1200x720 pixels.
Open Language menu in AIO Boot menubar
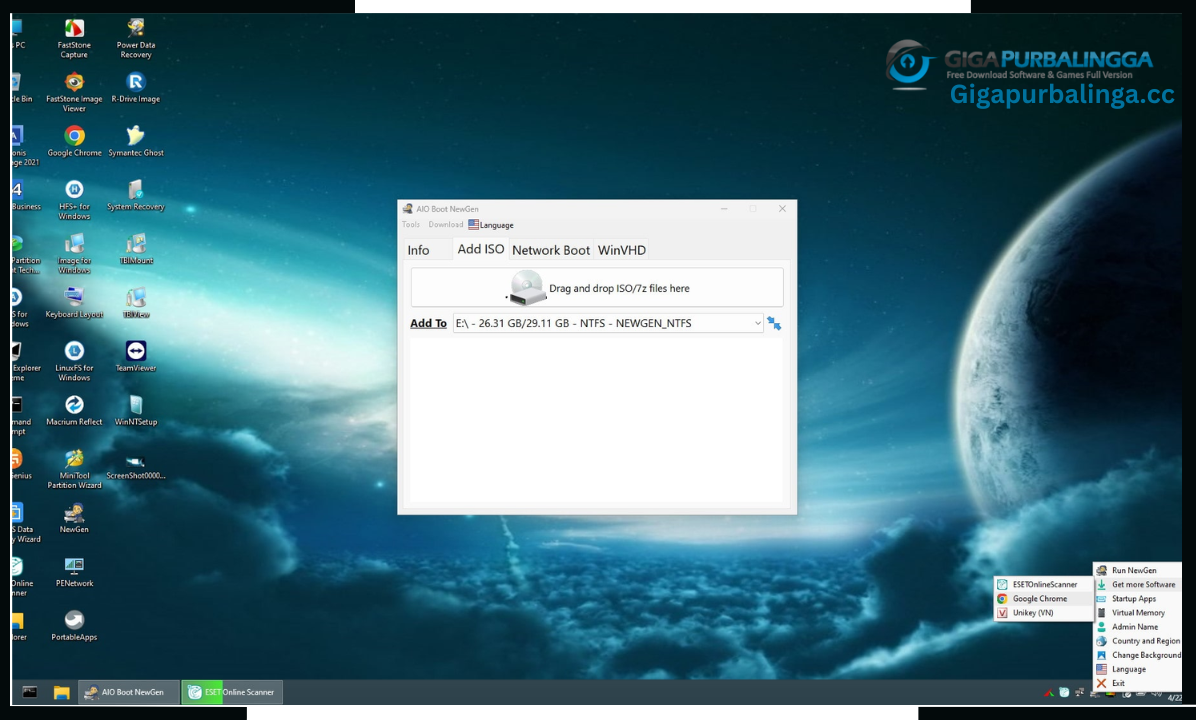(491, 225)
